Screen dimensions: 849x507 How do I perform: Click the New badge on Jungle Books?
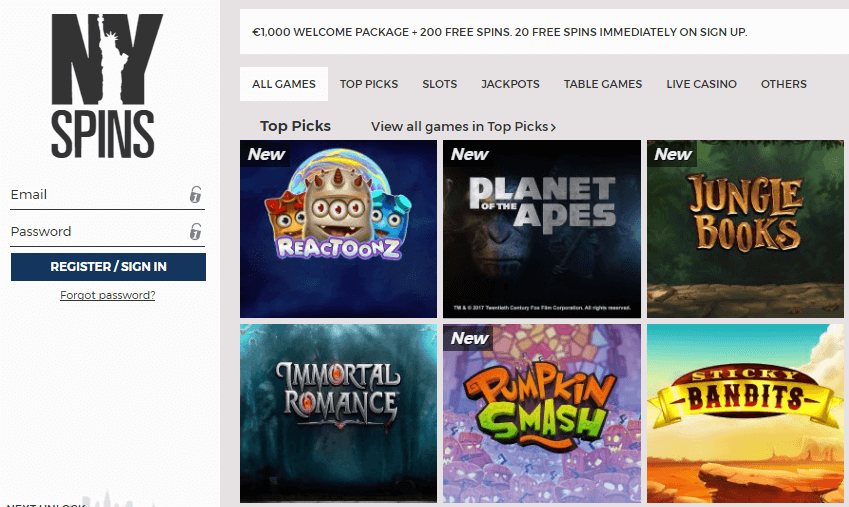(x=672, y=154)
